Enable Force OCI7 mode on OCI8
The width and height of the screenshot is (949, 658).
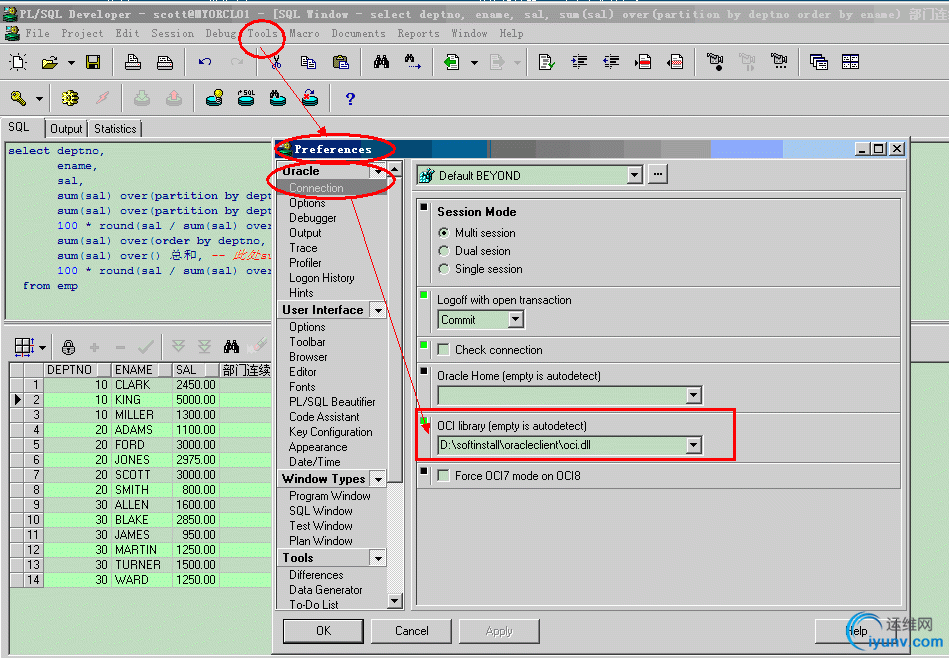click(444, 476)
